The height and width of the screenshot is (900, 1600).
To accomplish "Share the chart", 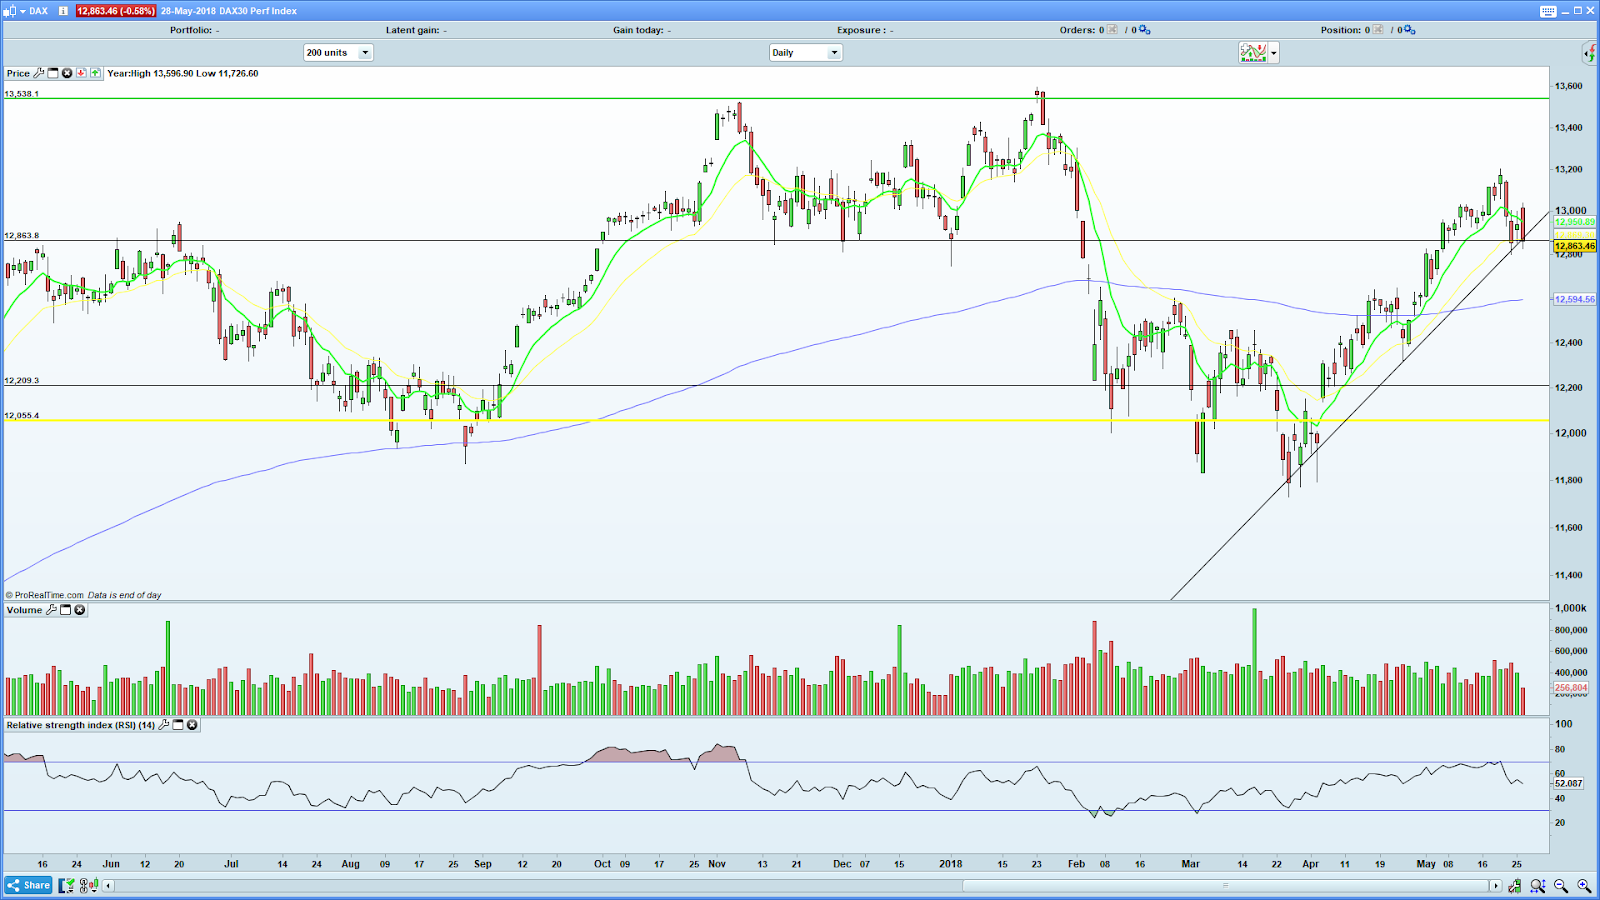I will click(29, 885).
